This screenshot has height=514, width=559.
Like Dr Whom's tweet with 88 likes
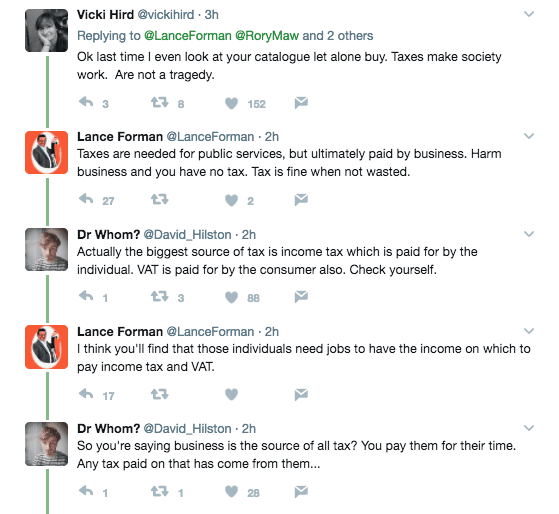click(x=231, y=297)
